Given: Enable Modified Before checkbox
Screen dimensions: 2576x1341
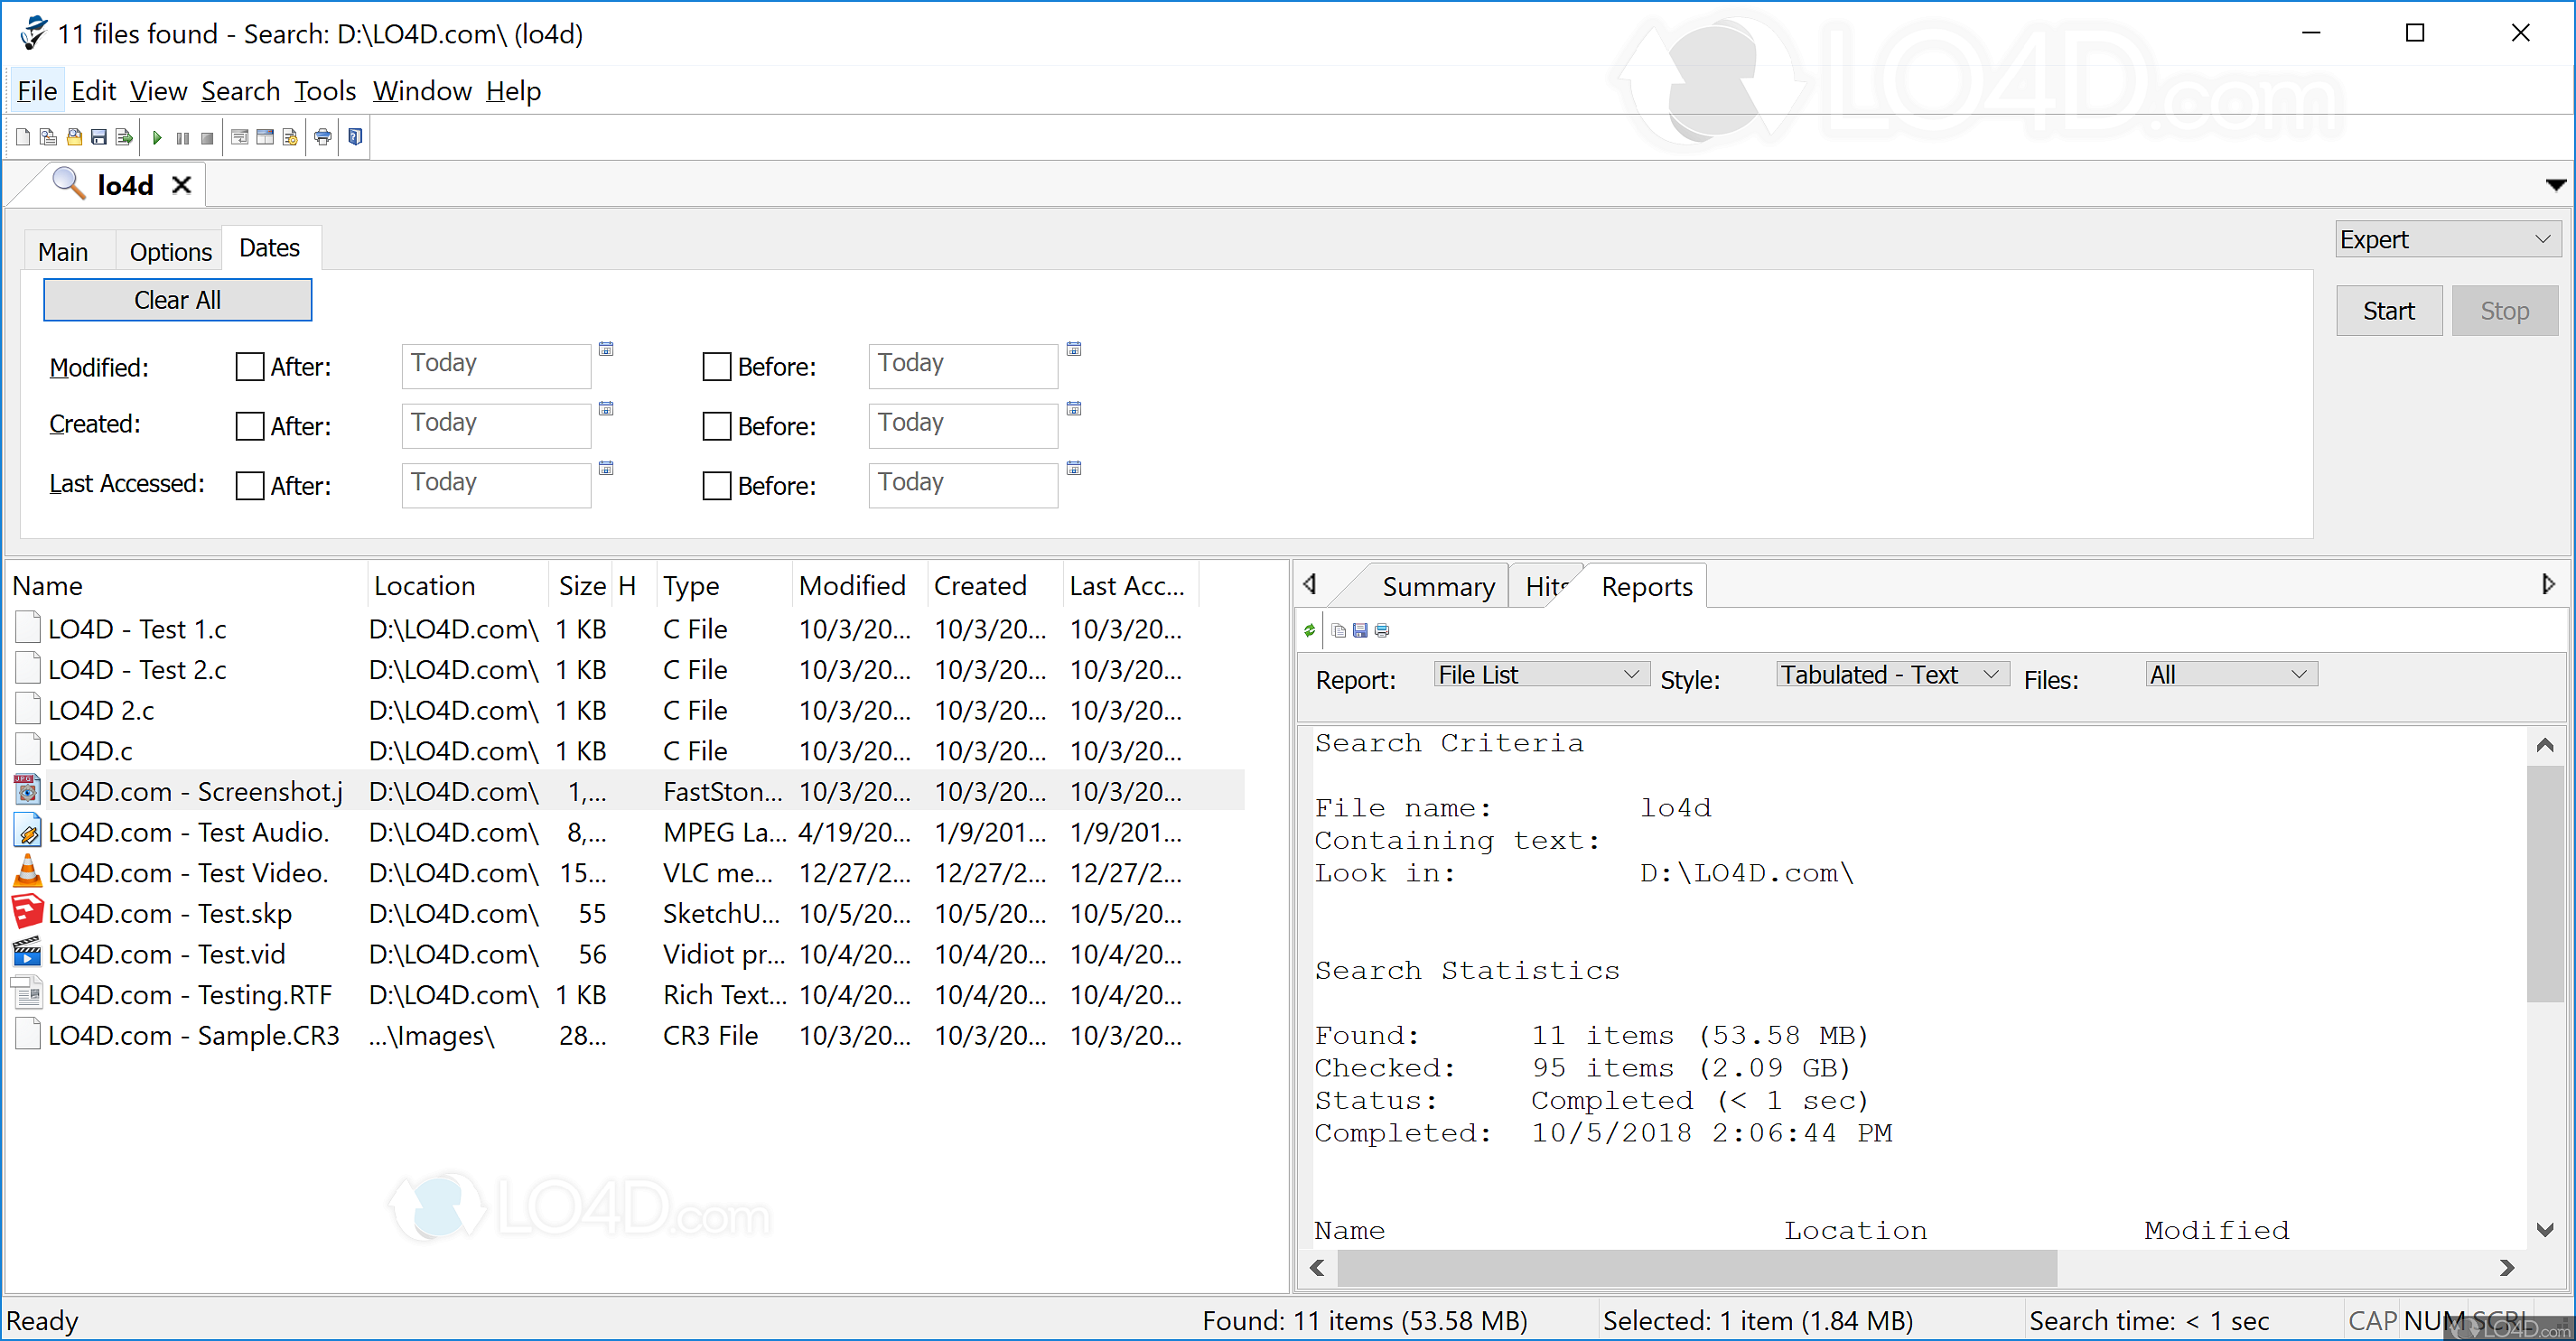Looking at the screenshot, I should pos(717,367).
